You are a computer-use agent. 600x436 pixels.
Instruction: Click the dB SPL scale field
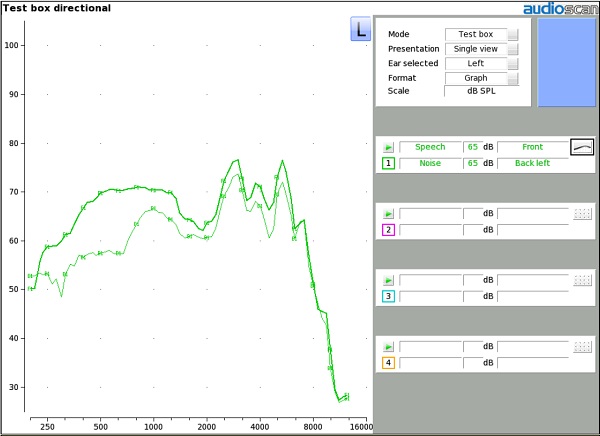click(481, 91)
